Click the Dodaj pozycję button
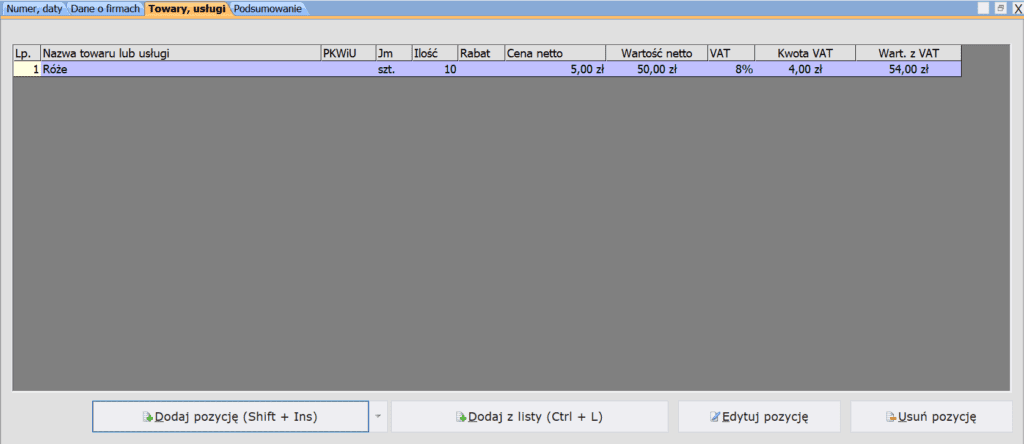Image resolution: width=1024 pixels, height=444 pixels. coord(230,416)
